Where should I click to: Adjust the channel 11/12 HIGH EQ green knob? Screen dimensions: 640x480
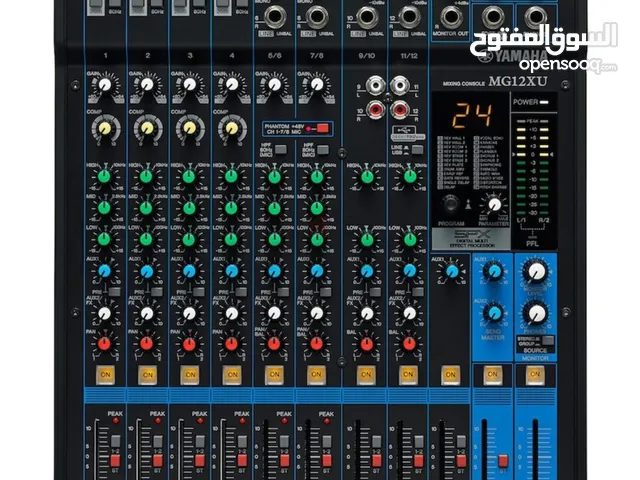(409, 177)
